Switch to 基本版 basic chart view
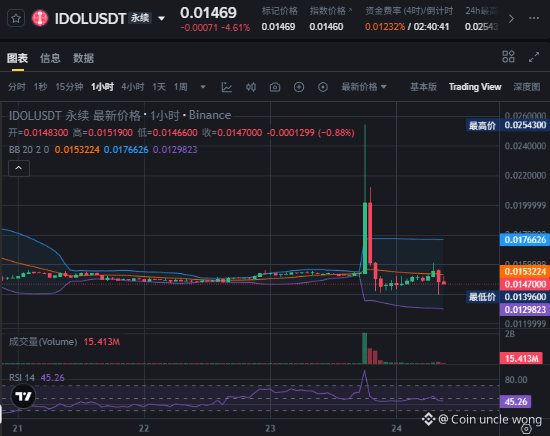Image resolution: width=550 pixels, height=436 pixels. [423, 87]
